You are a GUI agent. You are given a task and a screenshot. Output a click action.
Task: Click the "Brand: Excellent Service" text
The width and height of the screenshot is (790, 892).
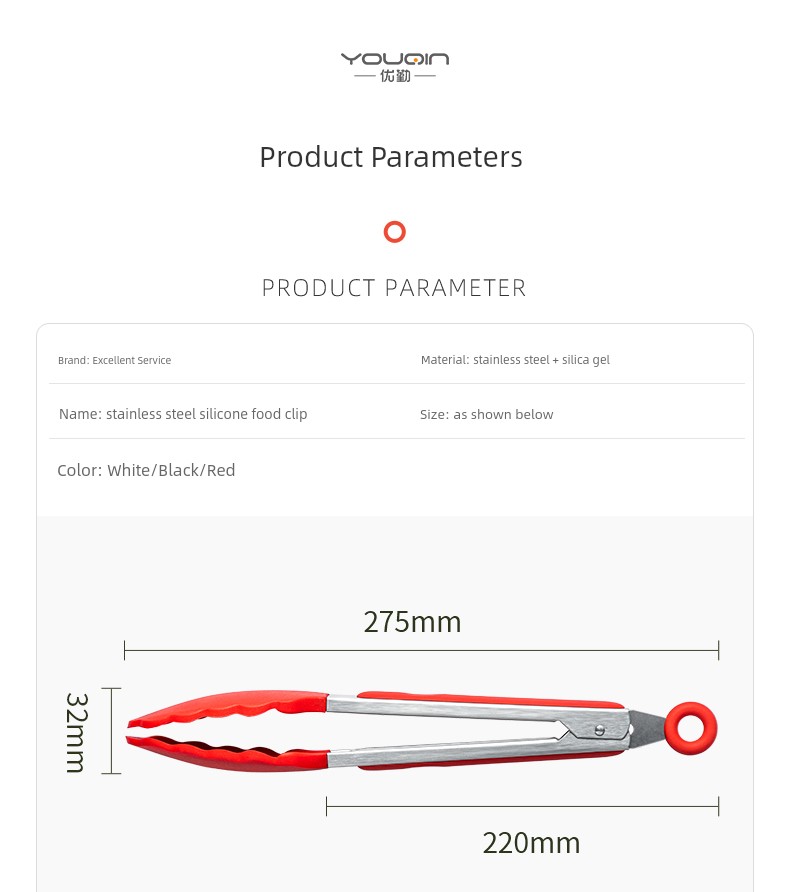(x=114, y=360)
